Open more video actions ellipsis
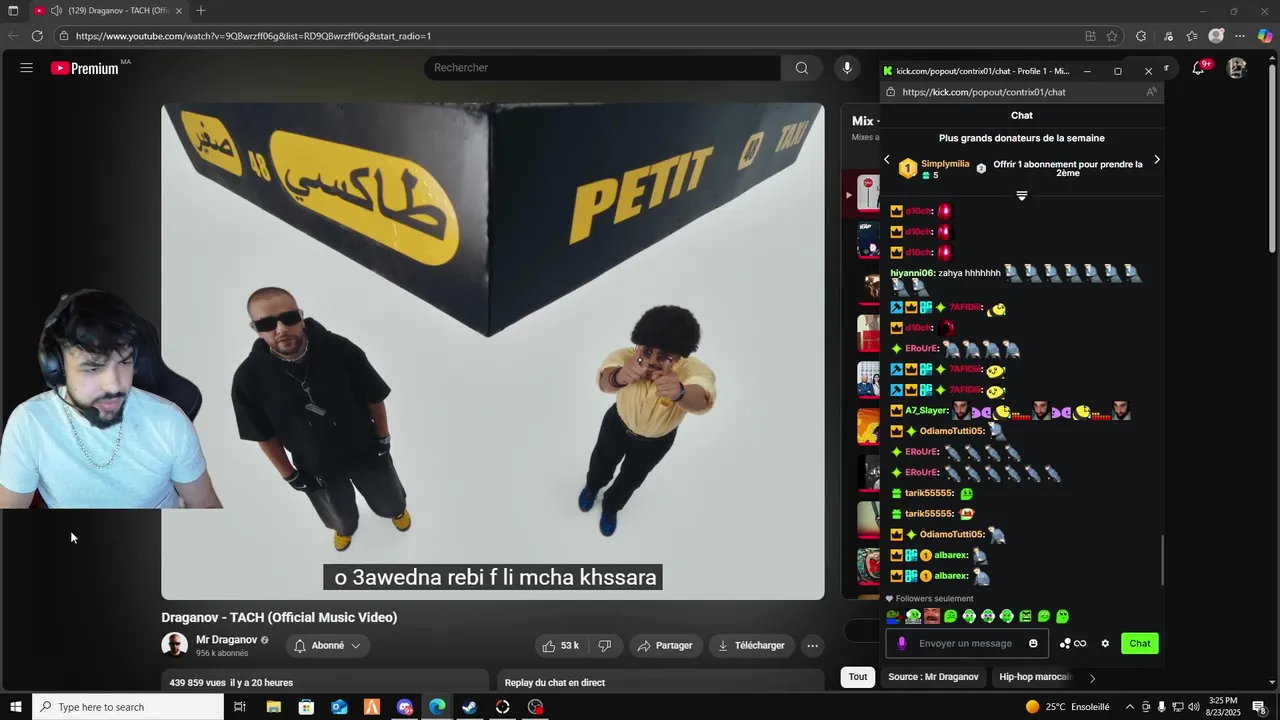 [x=813, y=646]
